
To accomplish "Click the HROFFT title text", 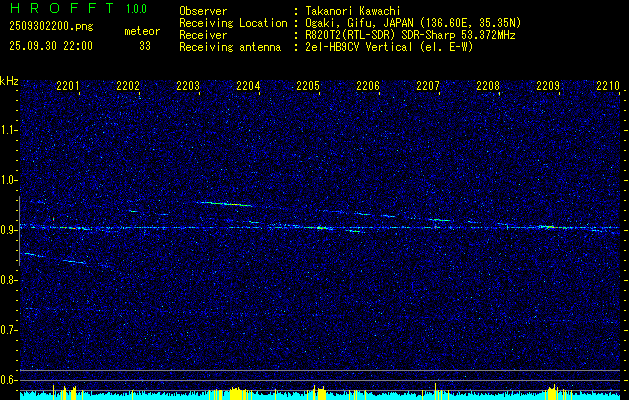I will [61, 8].
